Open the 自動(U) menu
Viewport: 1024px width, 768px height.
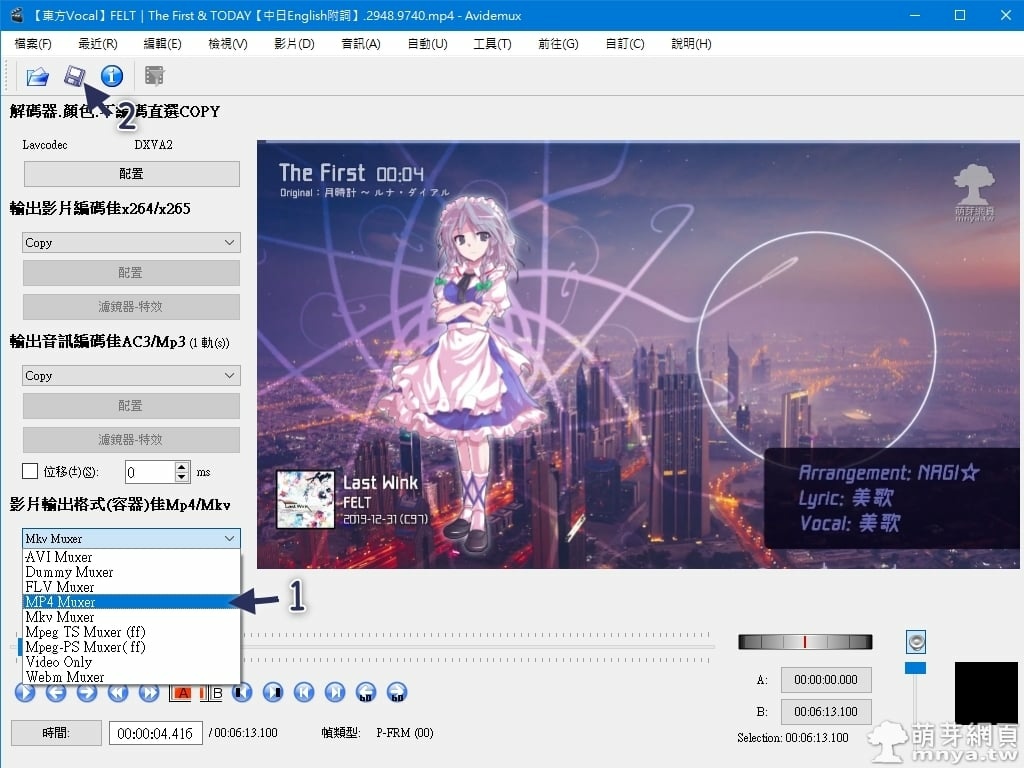pyautogui.click(x=428, y=44)
